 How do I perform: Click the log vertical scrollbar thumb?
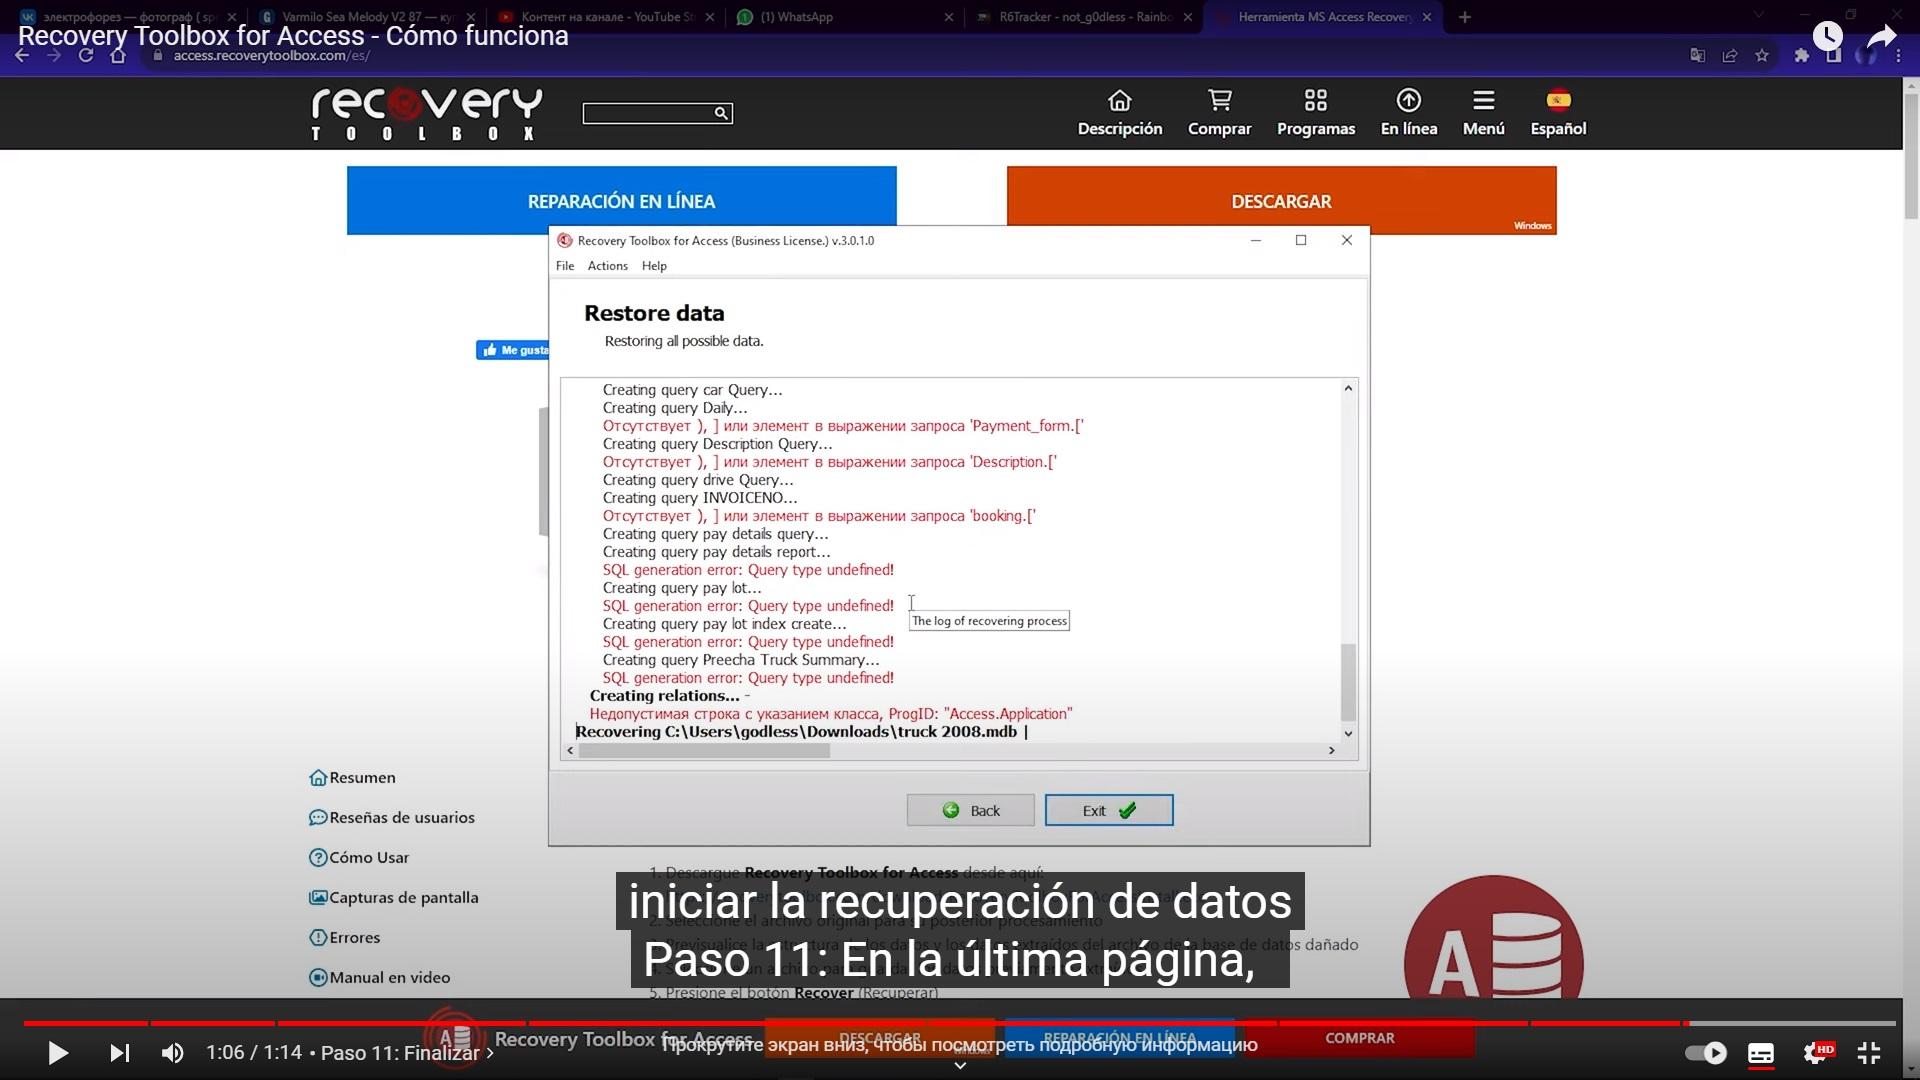tap(1348, 682)
